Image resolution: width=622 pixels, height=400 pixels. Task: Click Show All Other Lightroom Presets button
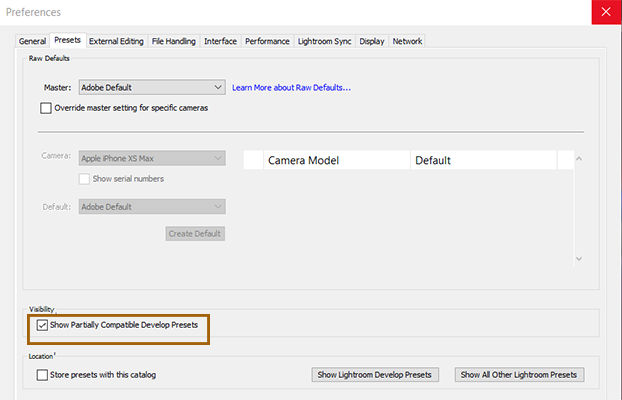519,375
